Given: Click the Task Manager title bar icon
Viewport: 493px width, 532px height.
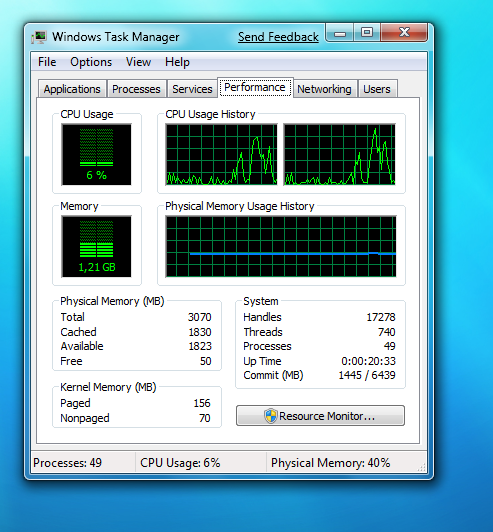Looking at the screenshot, I should [x=39, y=37].
